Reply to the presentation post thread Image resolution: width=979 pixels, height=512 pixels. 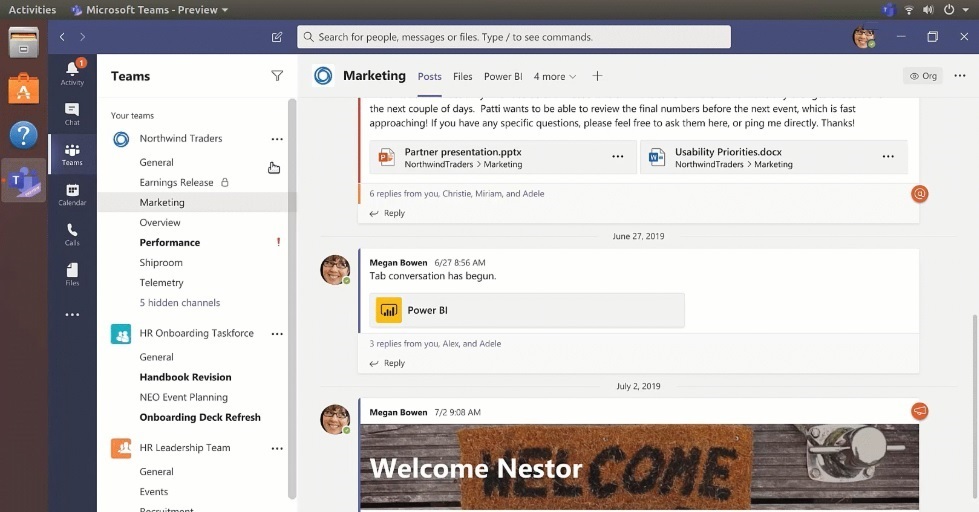[x=387, y=213]
